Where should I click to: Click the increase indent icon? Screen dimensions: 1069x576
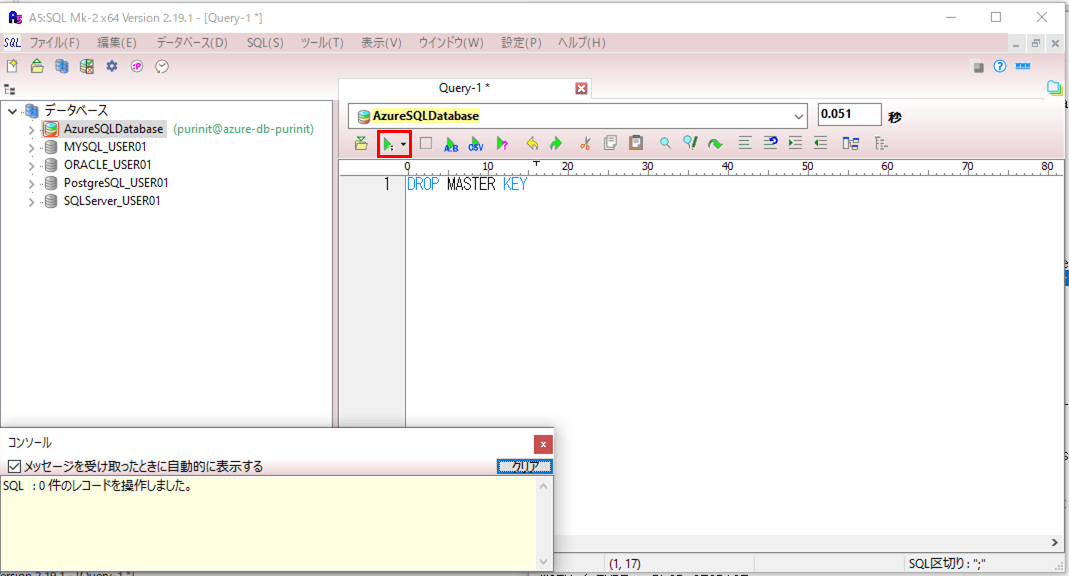[795, 142]
